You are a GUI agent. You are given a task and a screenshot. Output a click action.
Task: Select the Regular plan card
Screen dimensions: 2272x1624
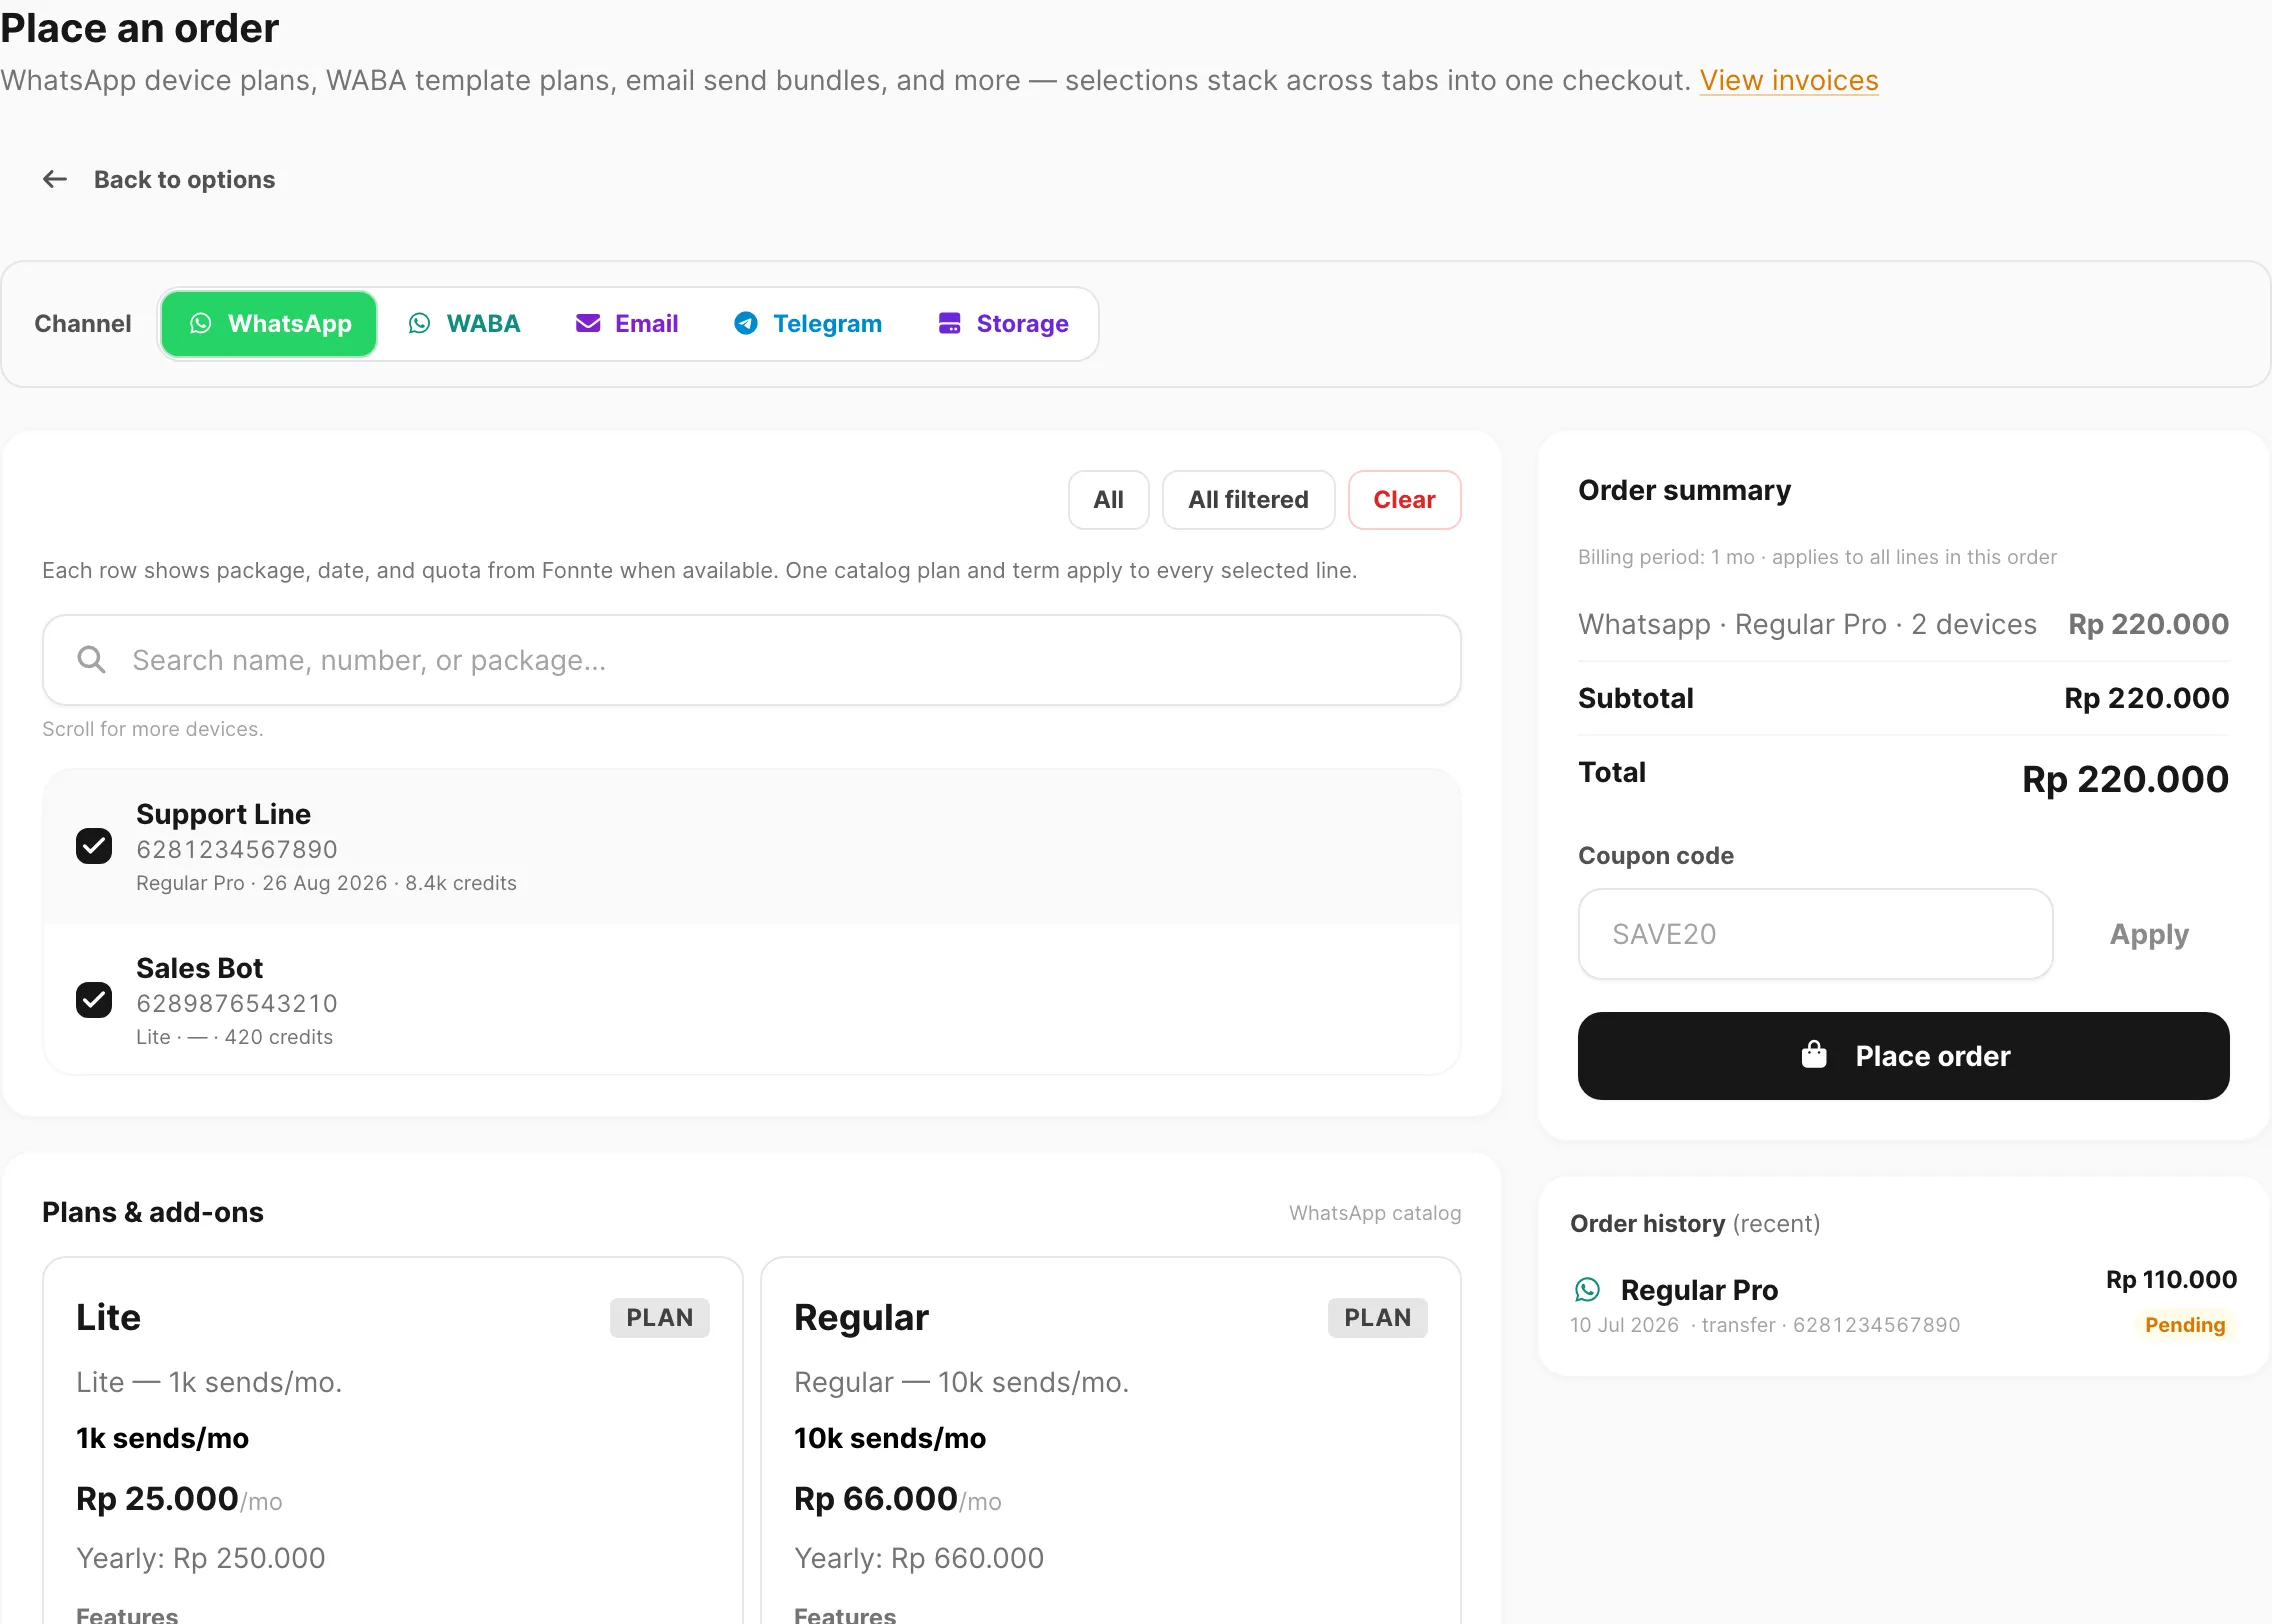pos(1111,1440)
